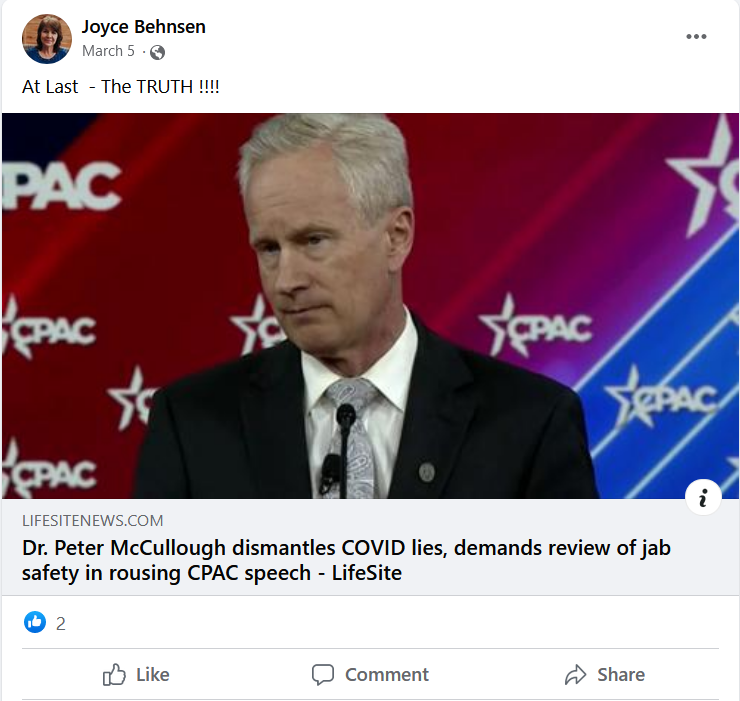Click the 'At Last - The TRUTH' post text
740x701 pixels.
120,87
